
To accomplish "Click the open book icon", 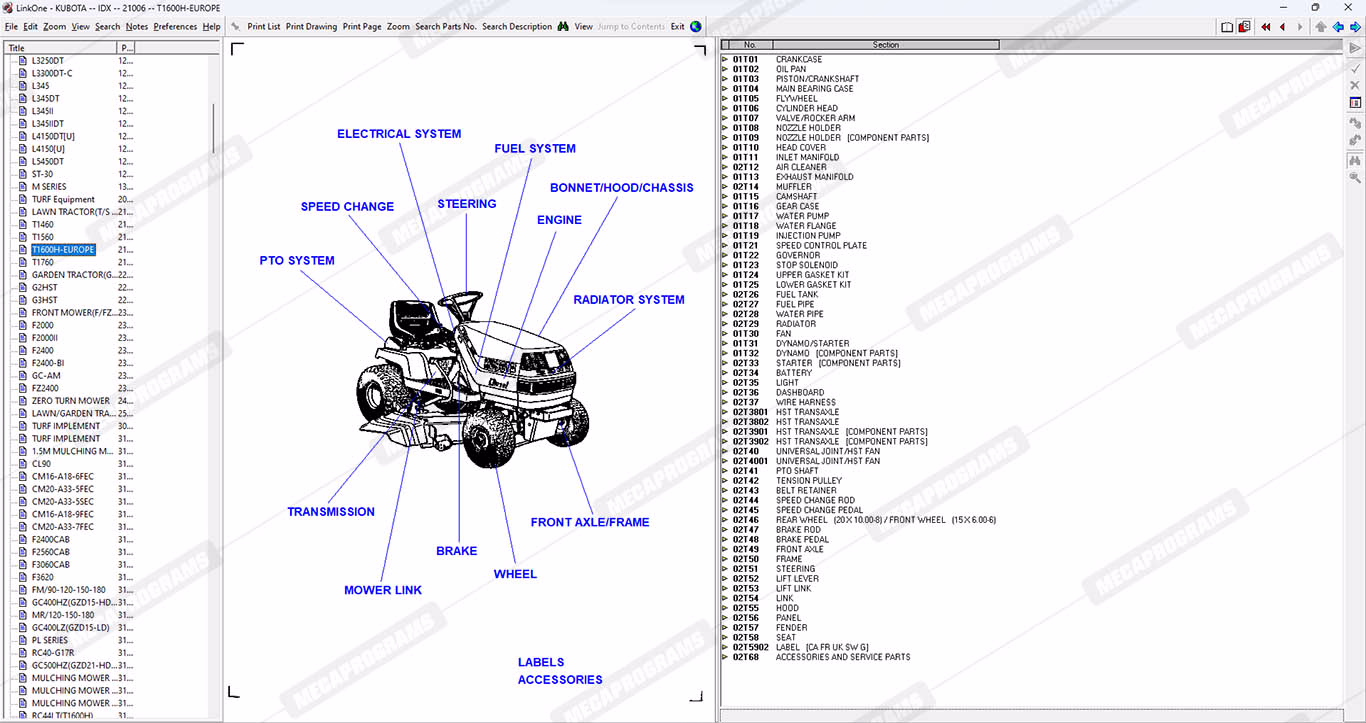I will pyautogui.click(x=1227, y=27).
